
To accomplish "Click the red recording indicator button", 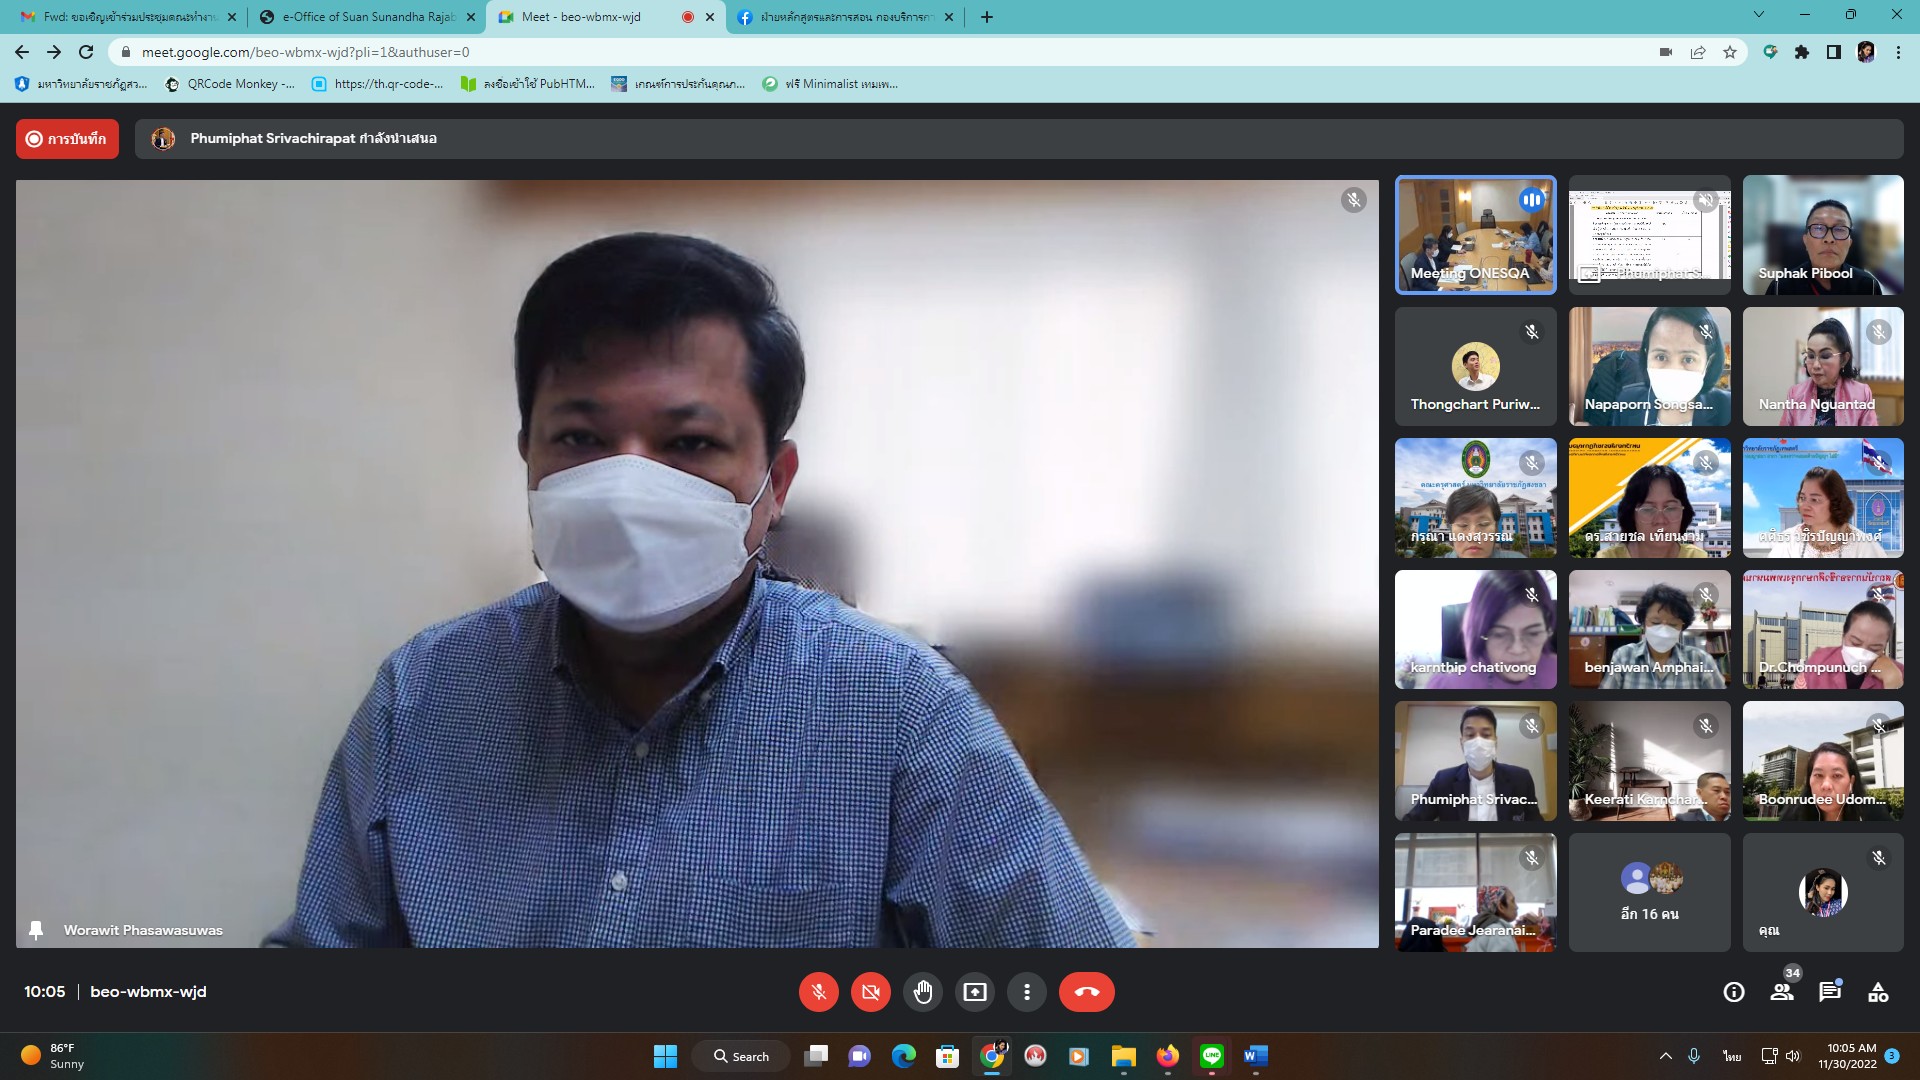I will 67,139.
